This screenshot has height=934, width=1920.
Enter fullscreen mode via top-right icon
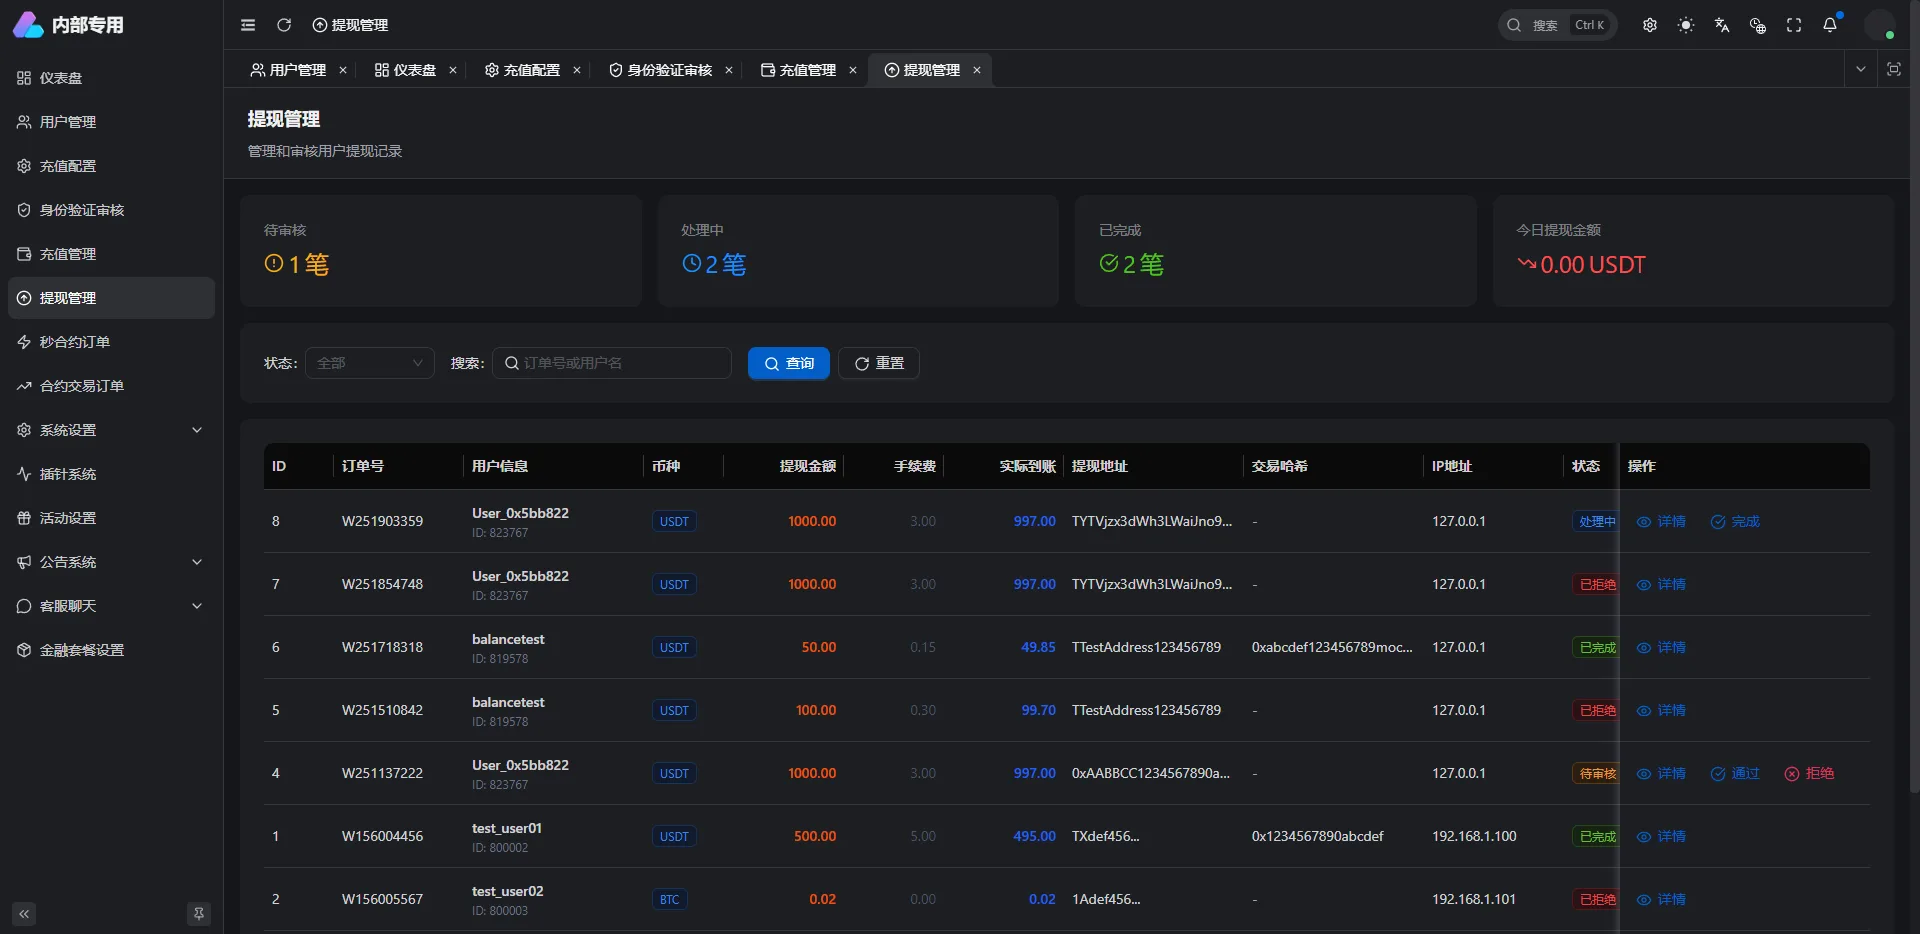click(x=1794, y=25)
